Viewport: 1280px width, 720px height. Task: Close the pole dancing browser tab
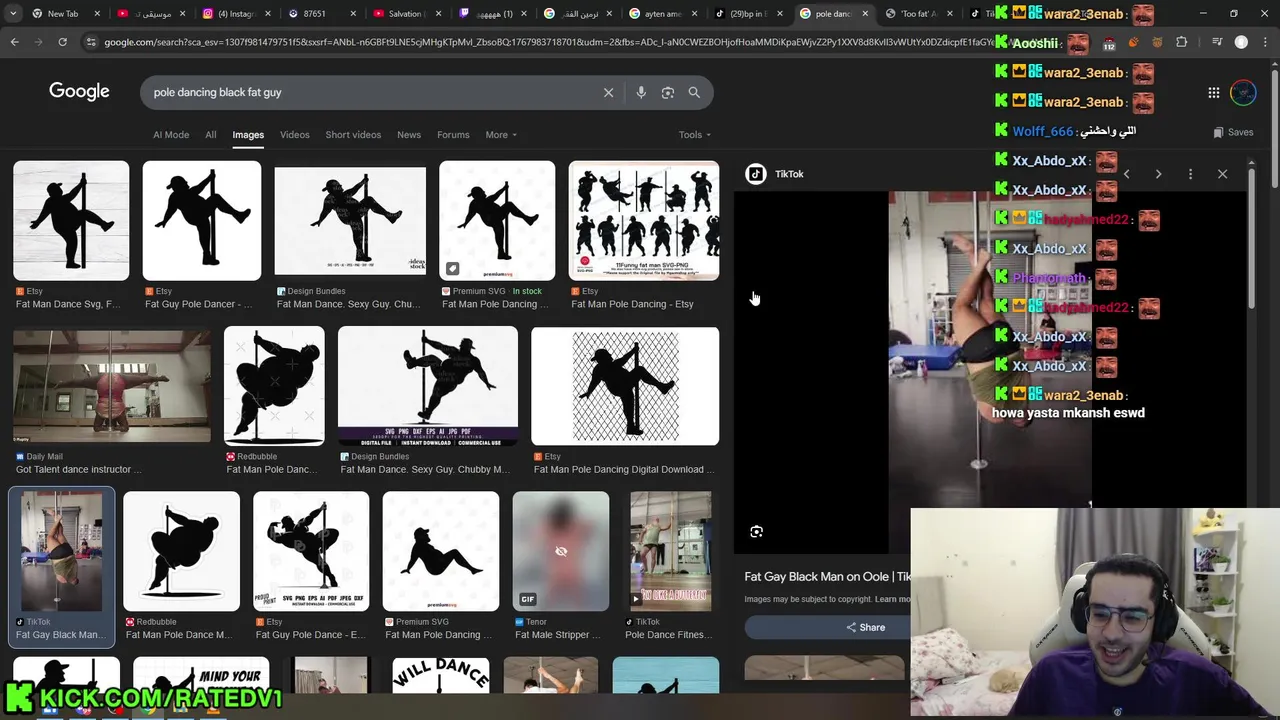tap(865, 14)
